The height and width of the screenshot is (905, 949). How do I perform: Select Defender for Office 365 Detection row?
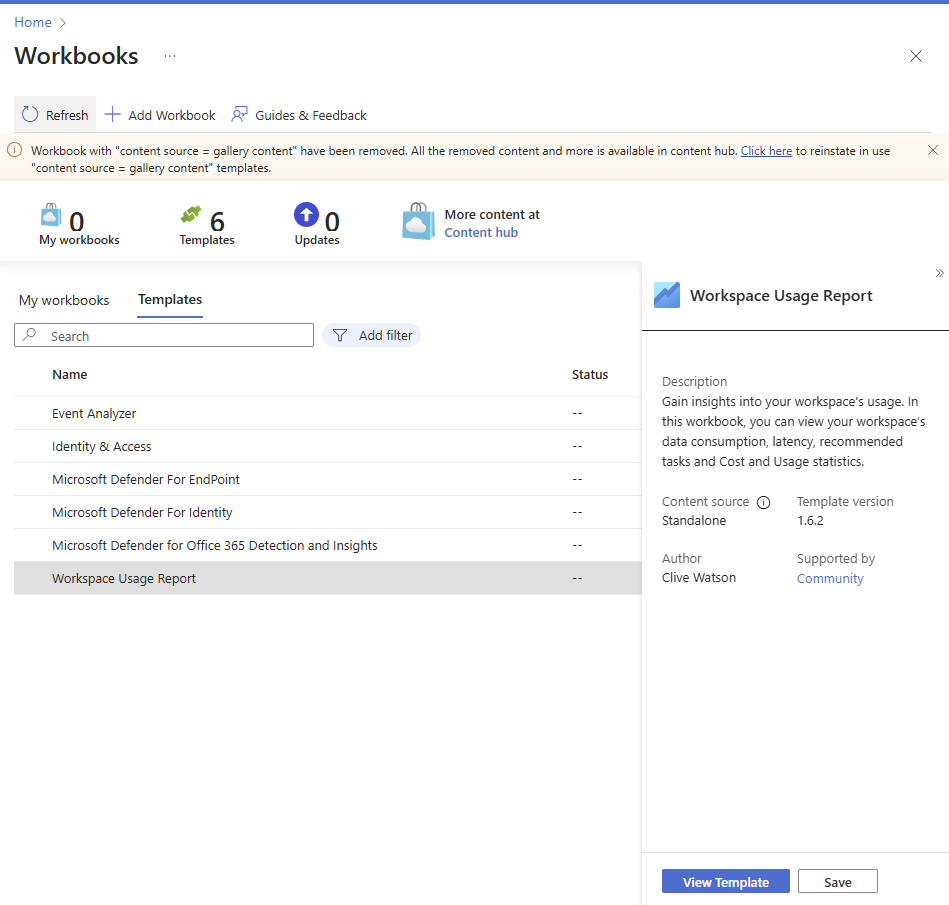327,545
